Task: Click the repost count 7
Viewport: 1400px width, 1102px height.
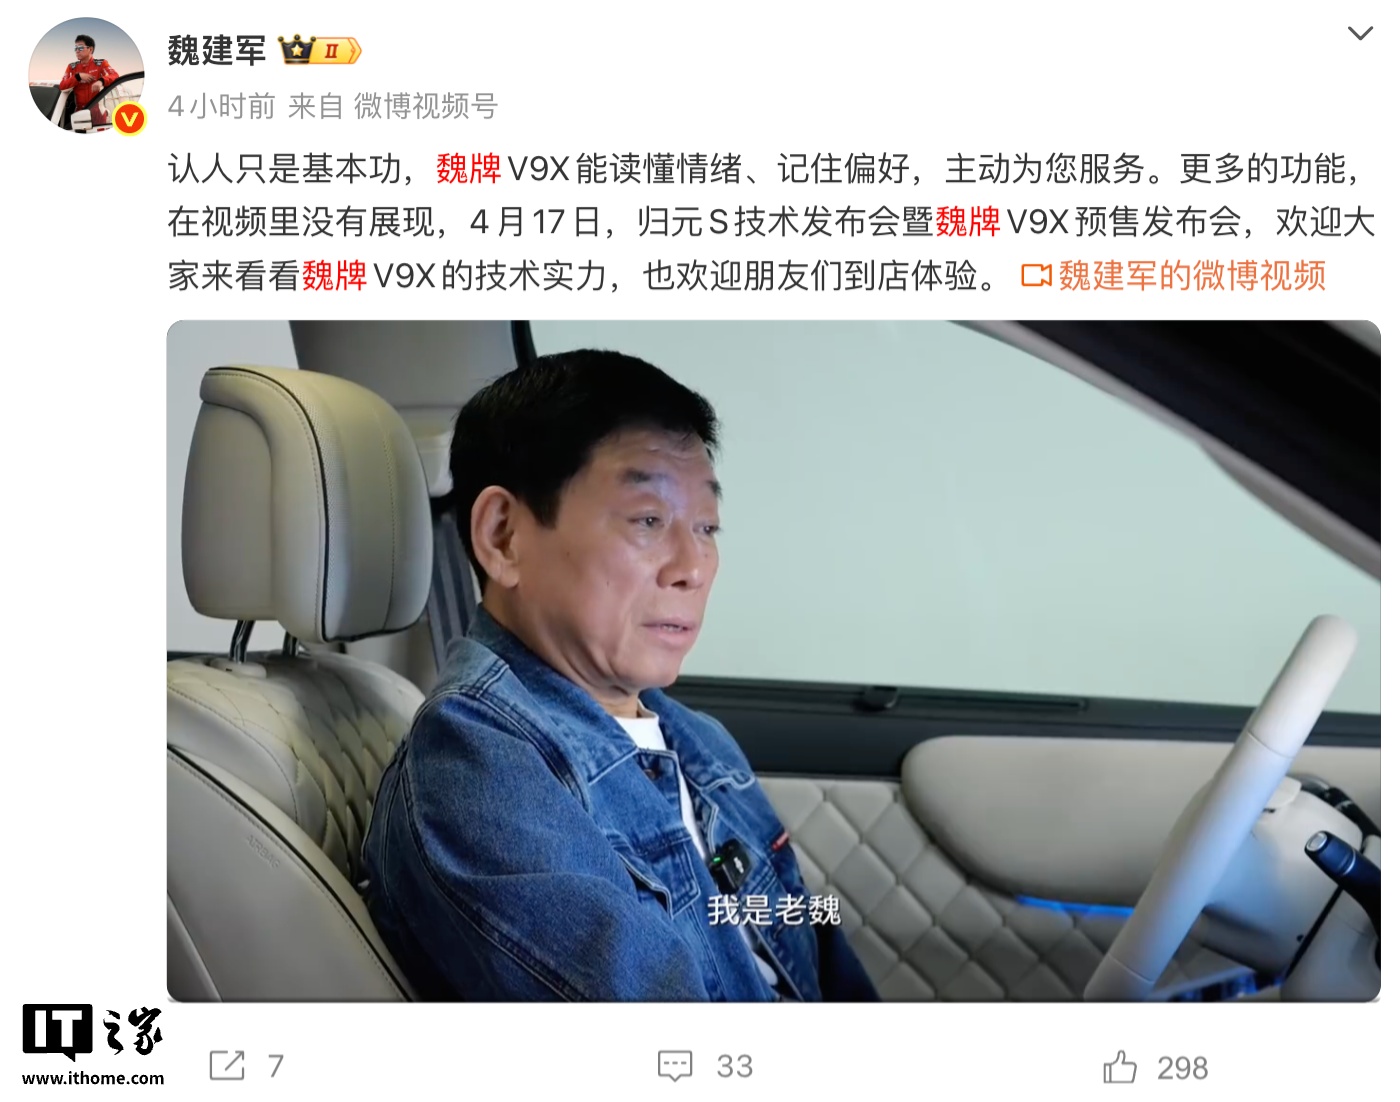Action: coord(276,1066)
